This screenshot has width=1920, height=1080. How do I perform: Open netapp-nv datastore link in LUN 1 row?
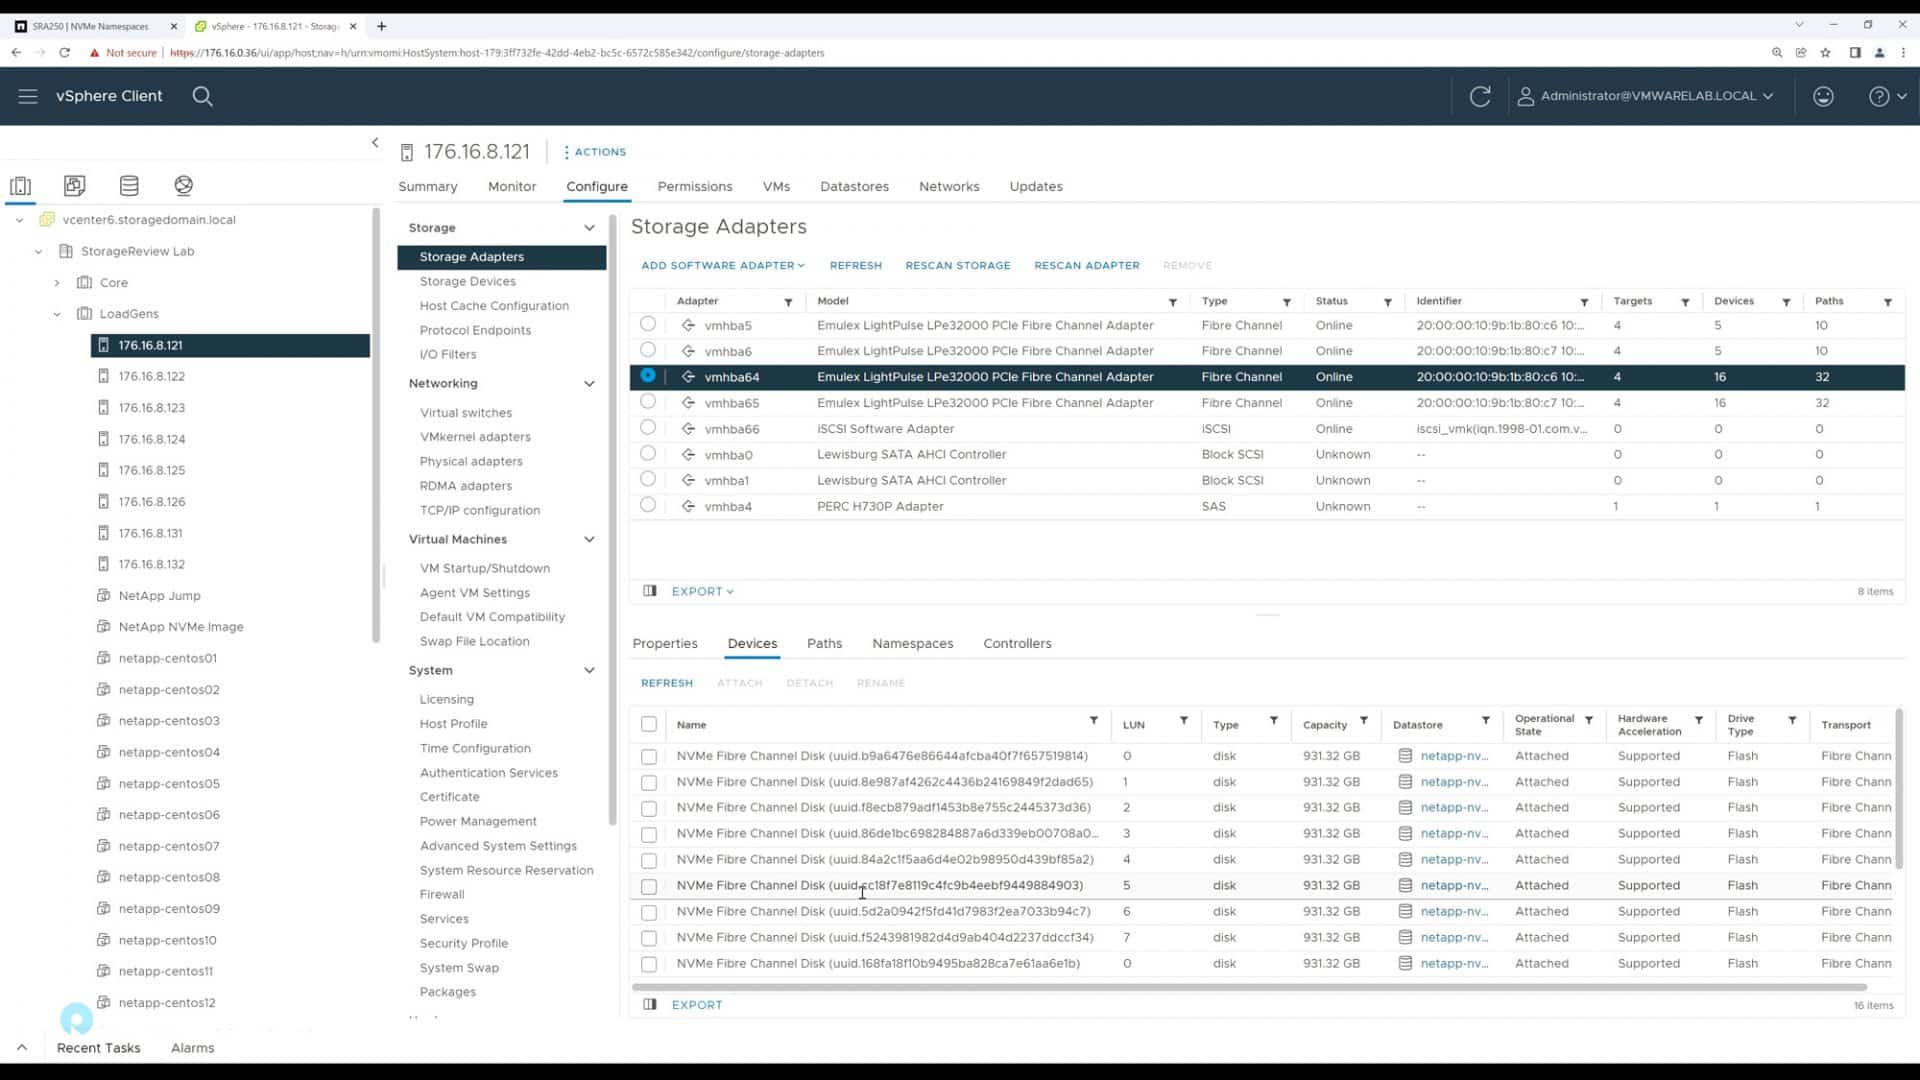[1453, 782]
